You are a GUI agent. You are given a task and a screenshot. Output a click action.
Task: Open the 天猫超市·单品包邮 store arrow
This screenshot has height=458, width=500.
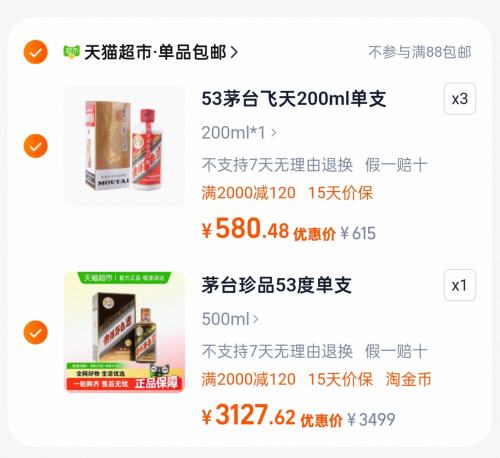(x=234, y=52)
